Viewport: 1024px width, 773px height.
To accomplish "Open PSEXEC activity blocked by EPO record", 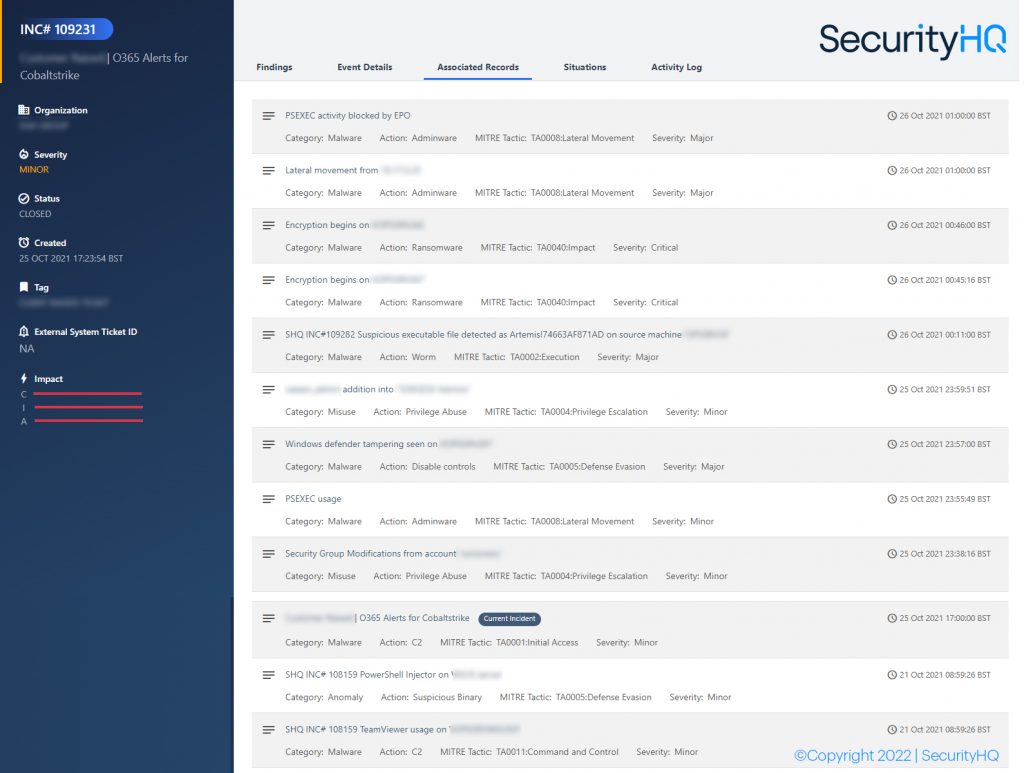I will pyautogui.click(x=347, y=116).
